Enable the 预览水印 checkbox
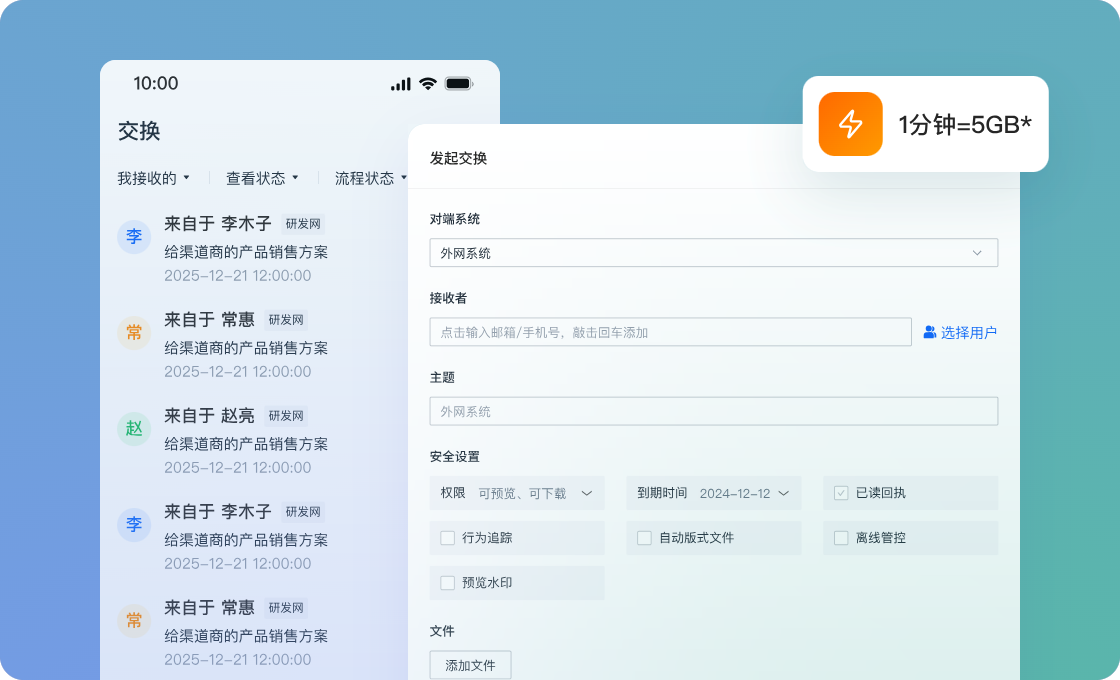This screenshot has width=1120, height=680. (448, 583)
